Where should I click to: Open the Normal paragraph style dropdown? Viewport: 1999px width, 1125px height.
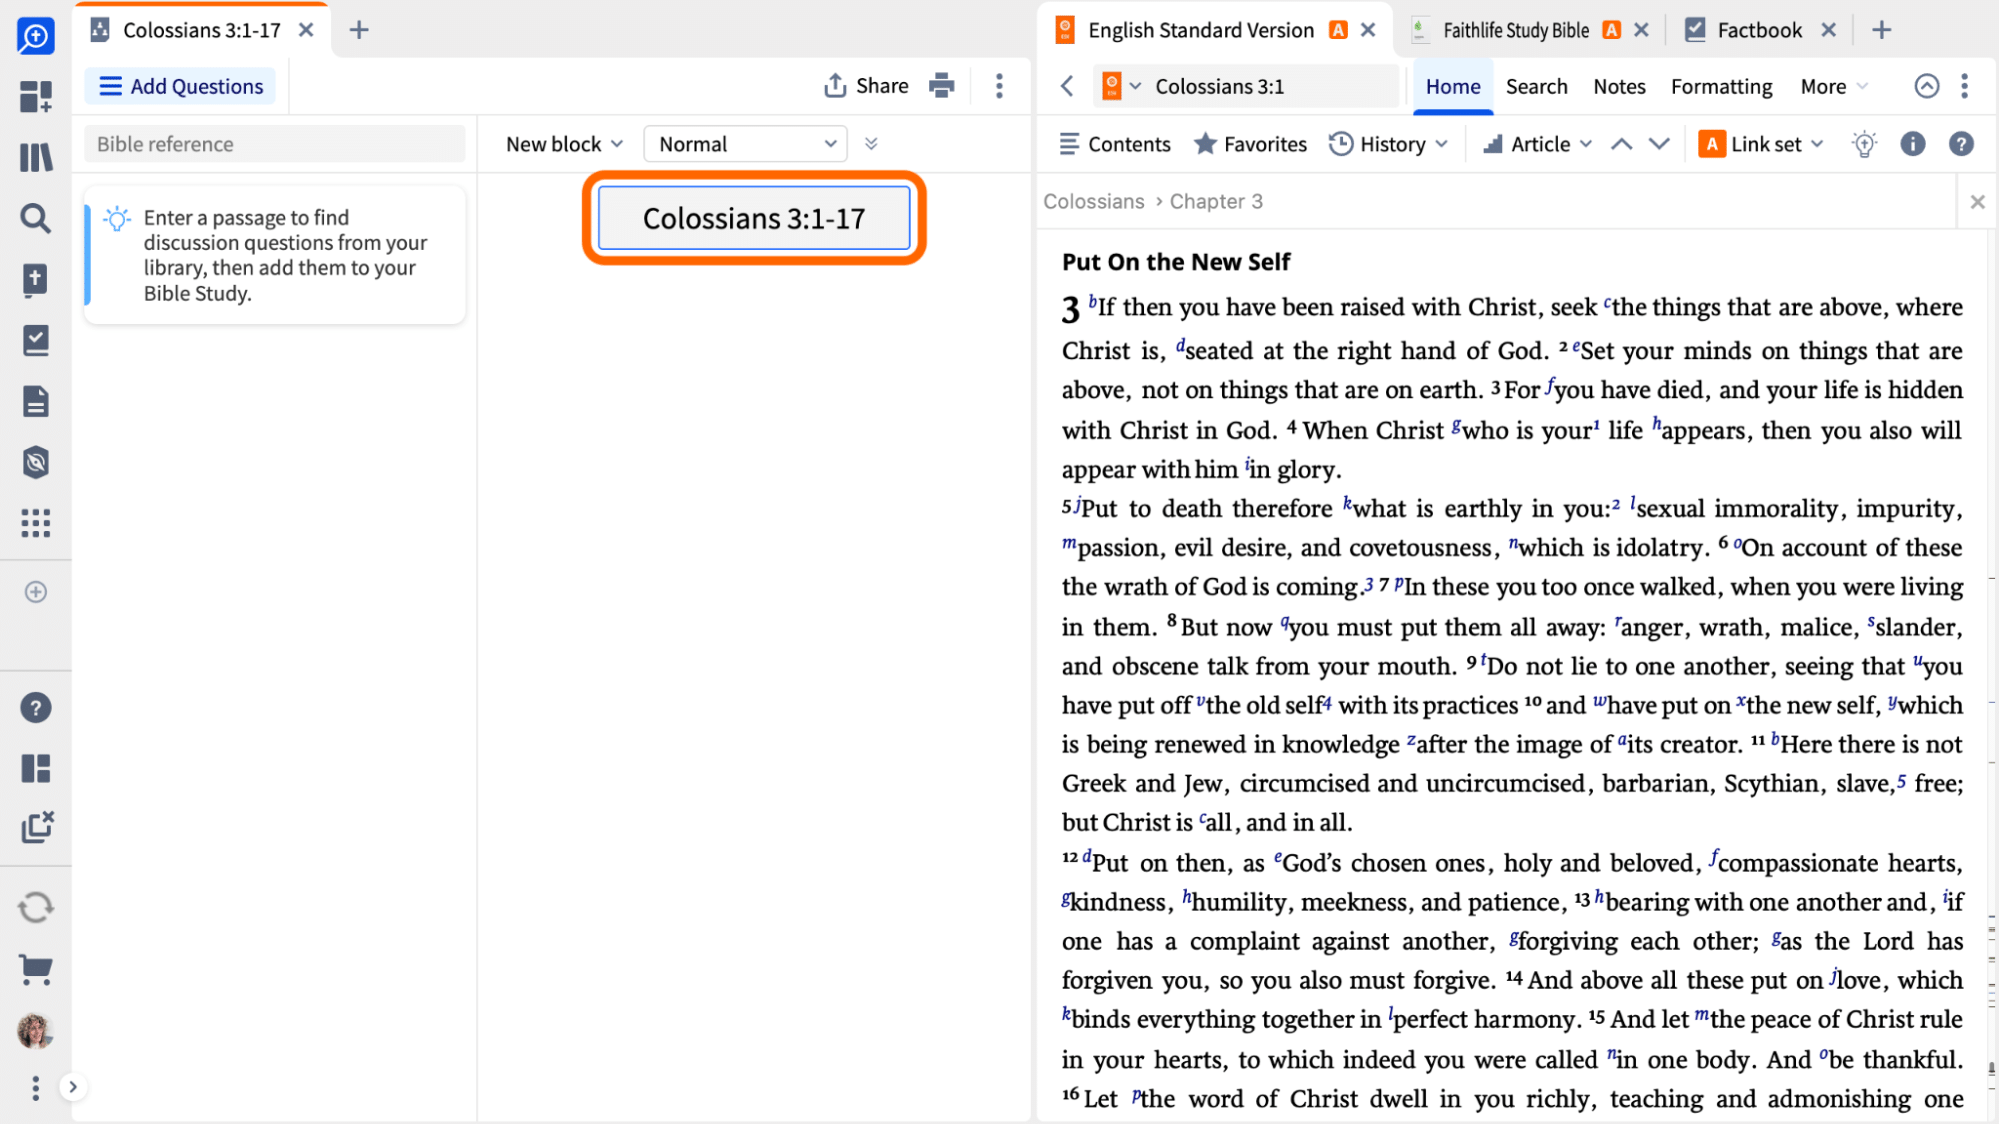click(746, 144)
